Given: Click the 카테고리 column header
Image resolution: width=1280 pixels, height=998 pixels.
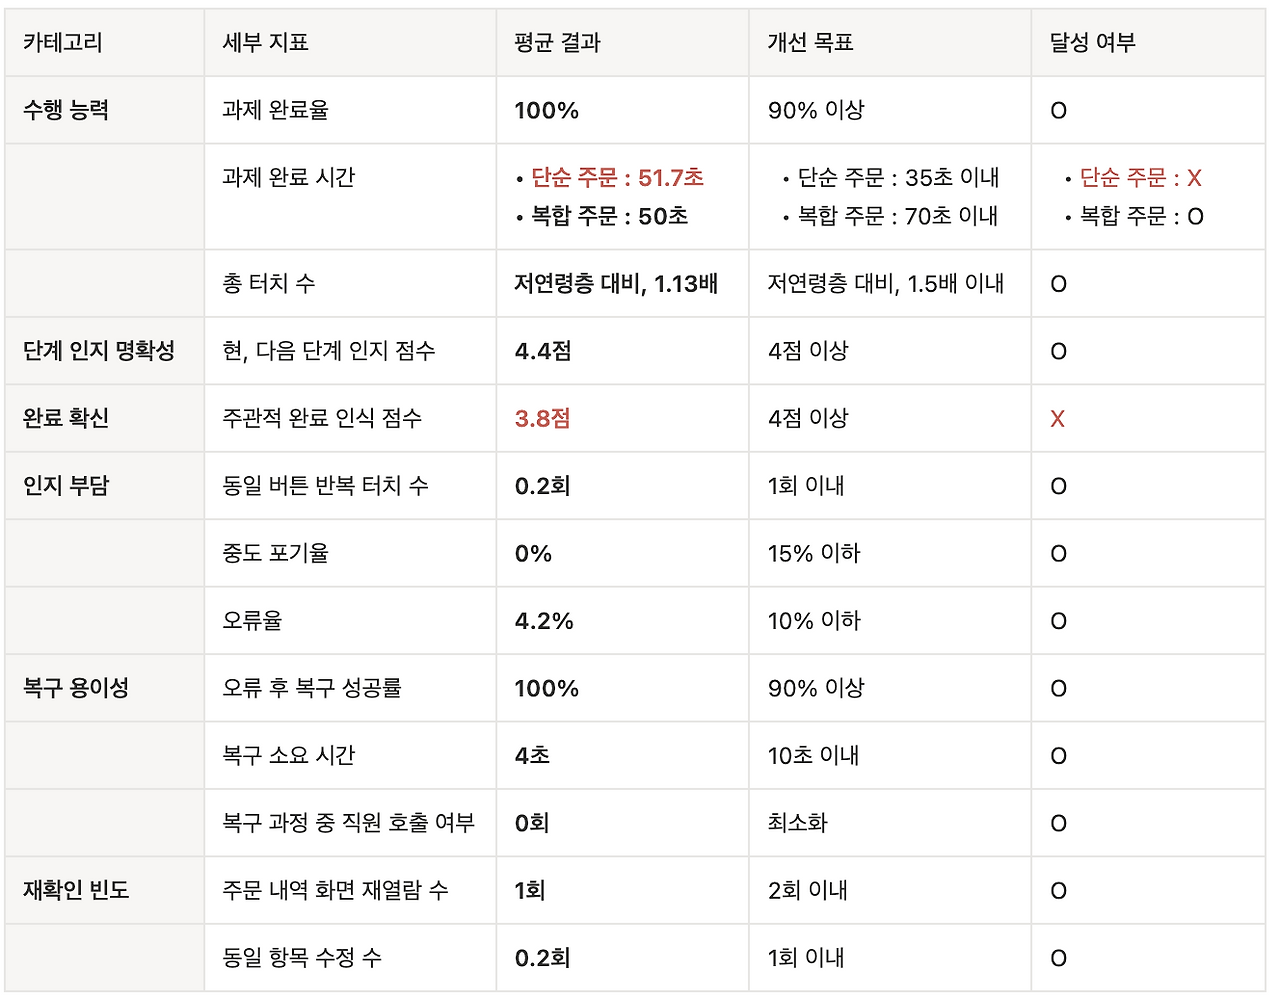Looking at the screenshot, I should [104, 43].
